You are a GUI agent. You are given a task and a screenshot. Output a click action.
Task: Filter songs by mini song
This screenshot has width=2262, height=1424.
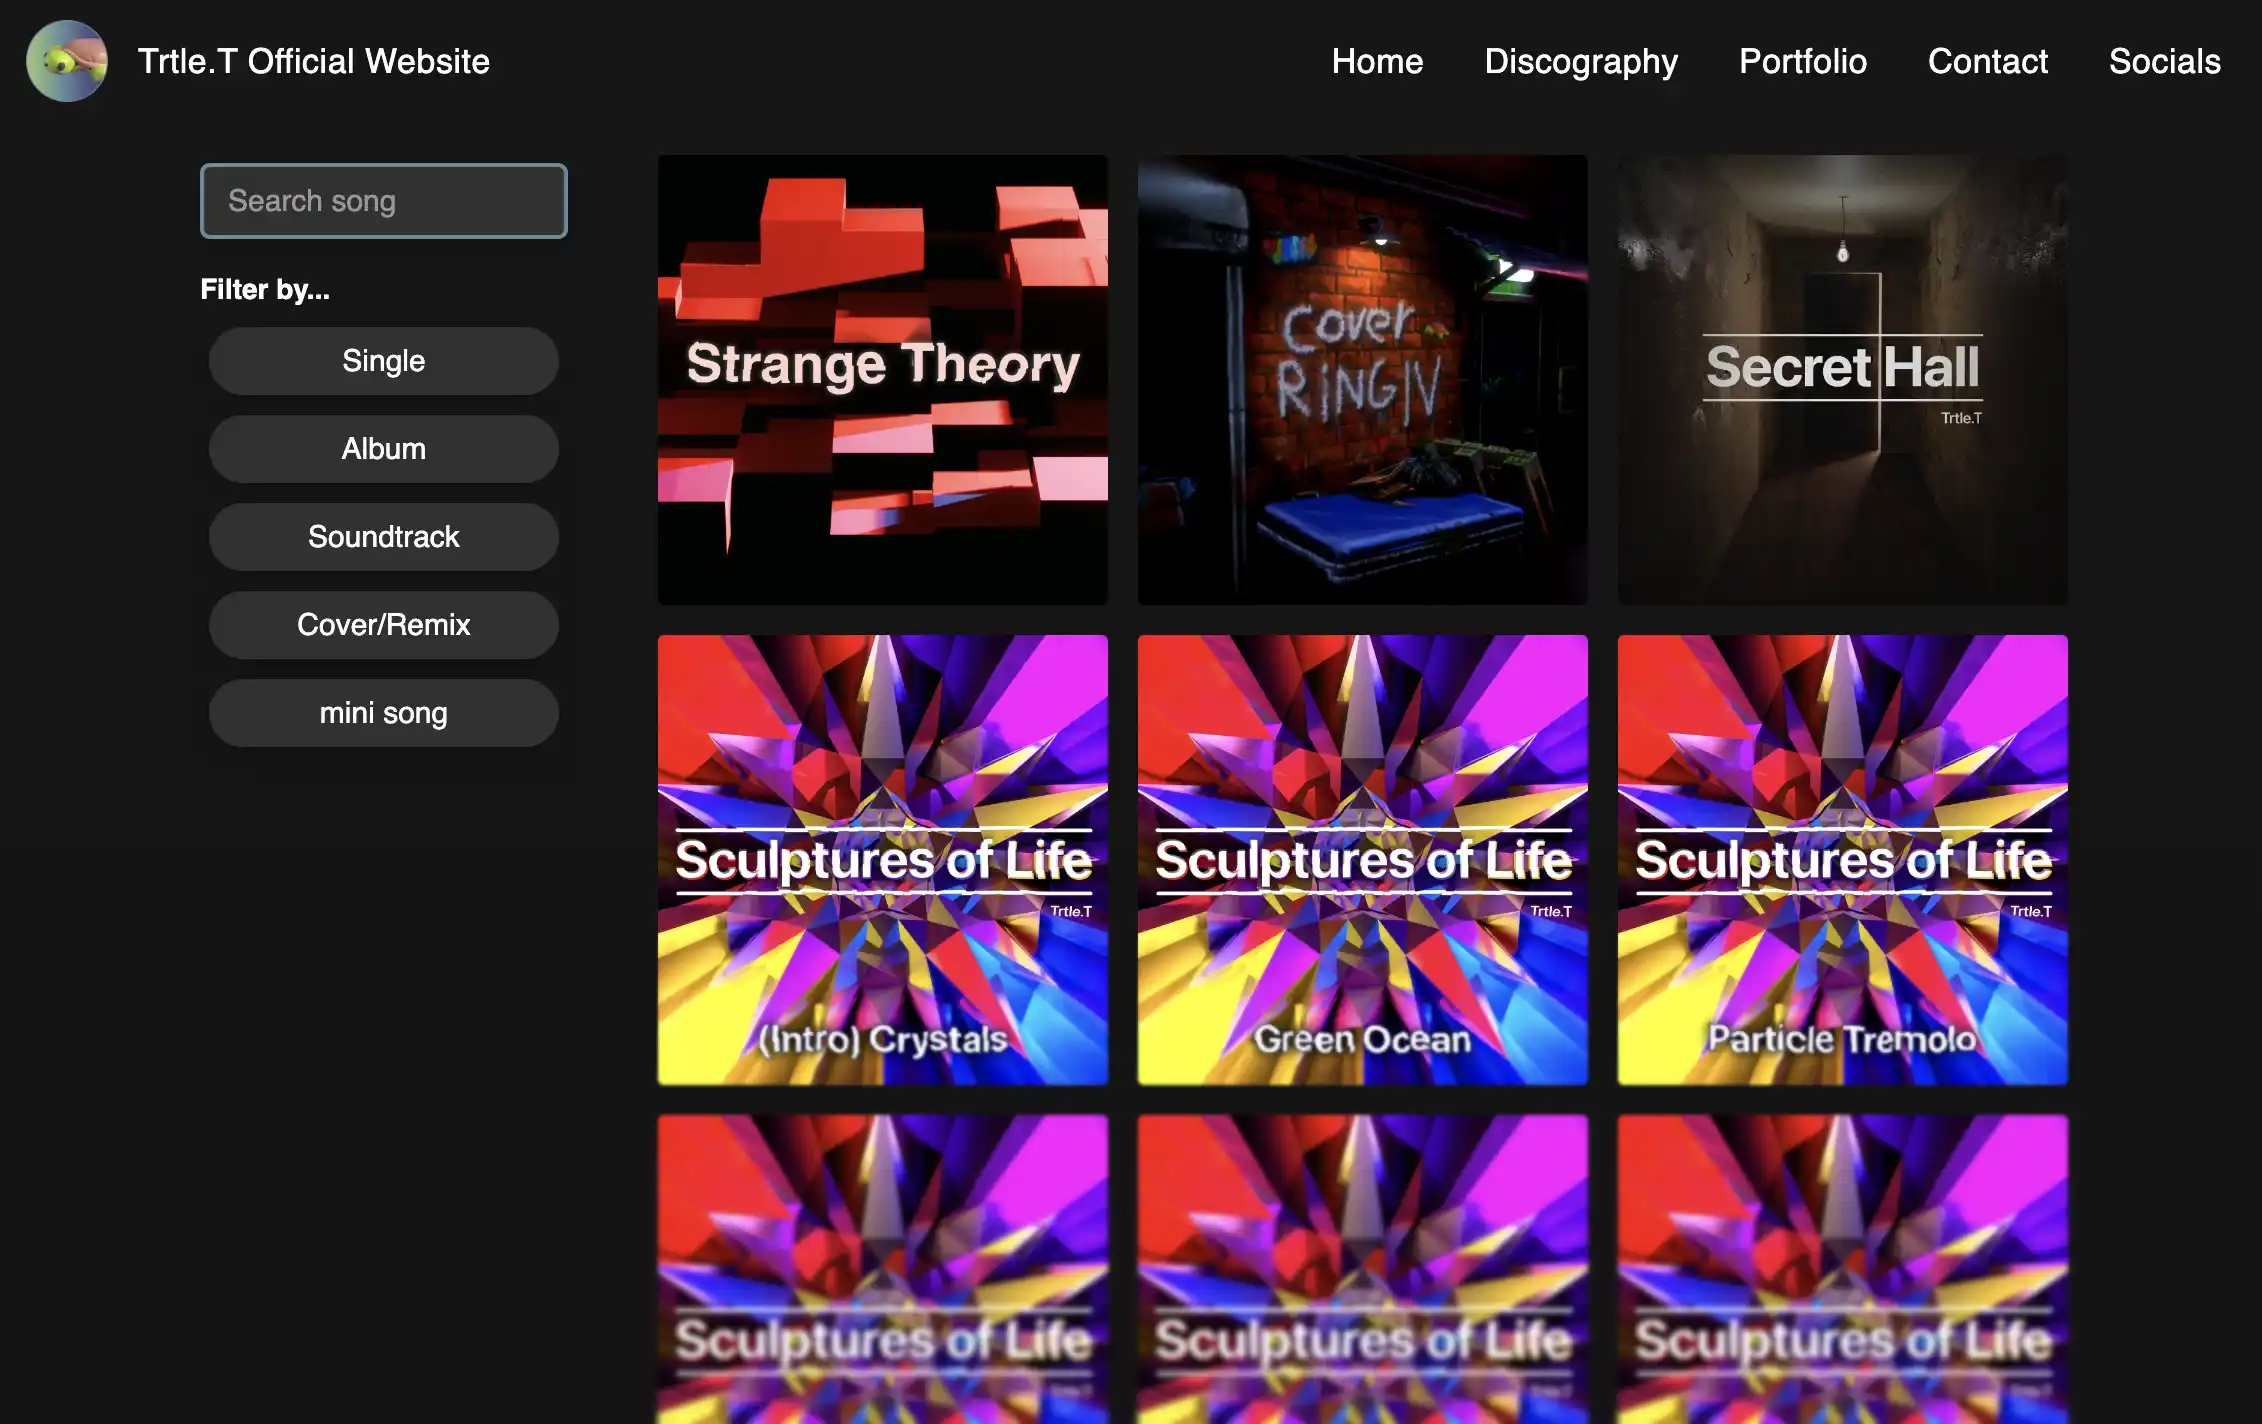(384, 713)
